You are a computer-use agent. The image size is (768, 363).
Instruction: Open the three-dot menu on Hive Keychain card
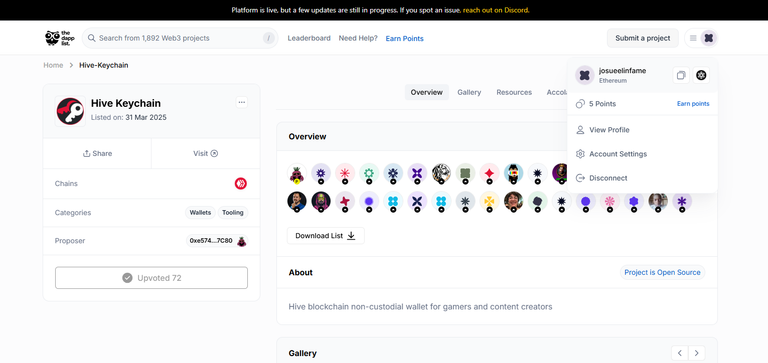[x=241, y=102]
